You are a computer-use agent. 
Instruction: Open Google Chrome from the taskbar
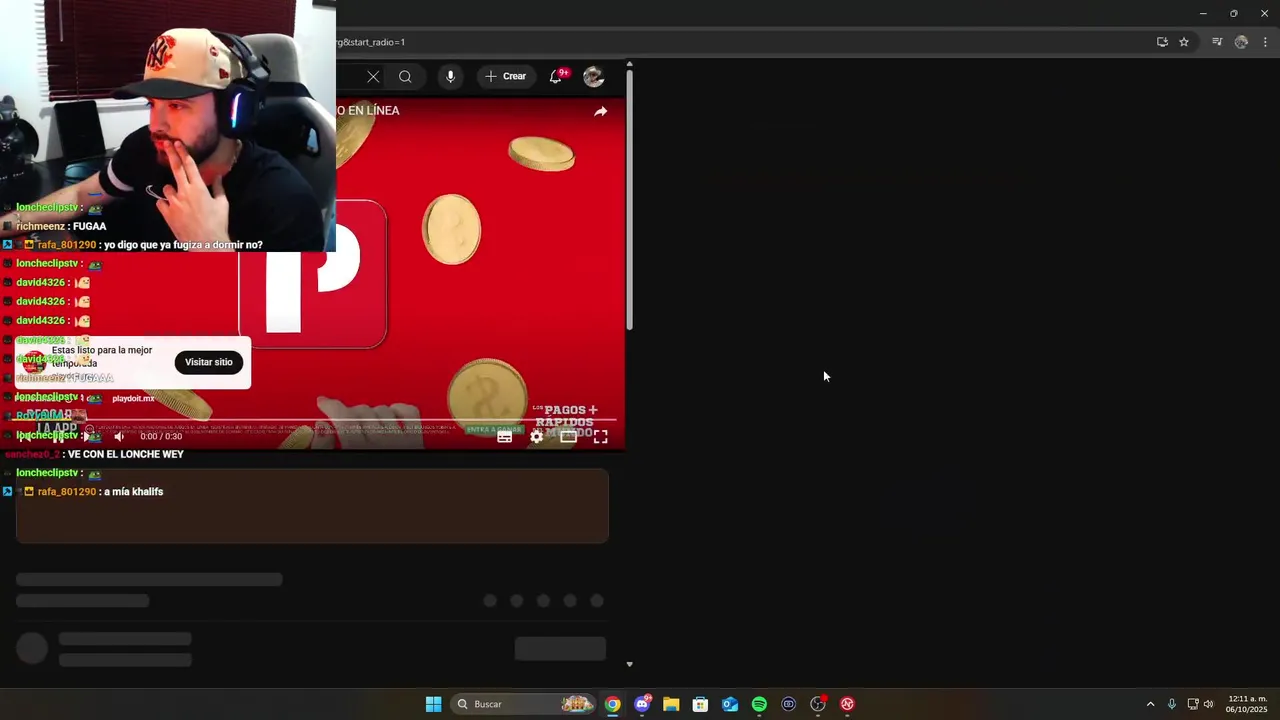(x=612, y=704)
